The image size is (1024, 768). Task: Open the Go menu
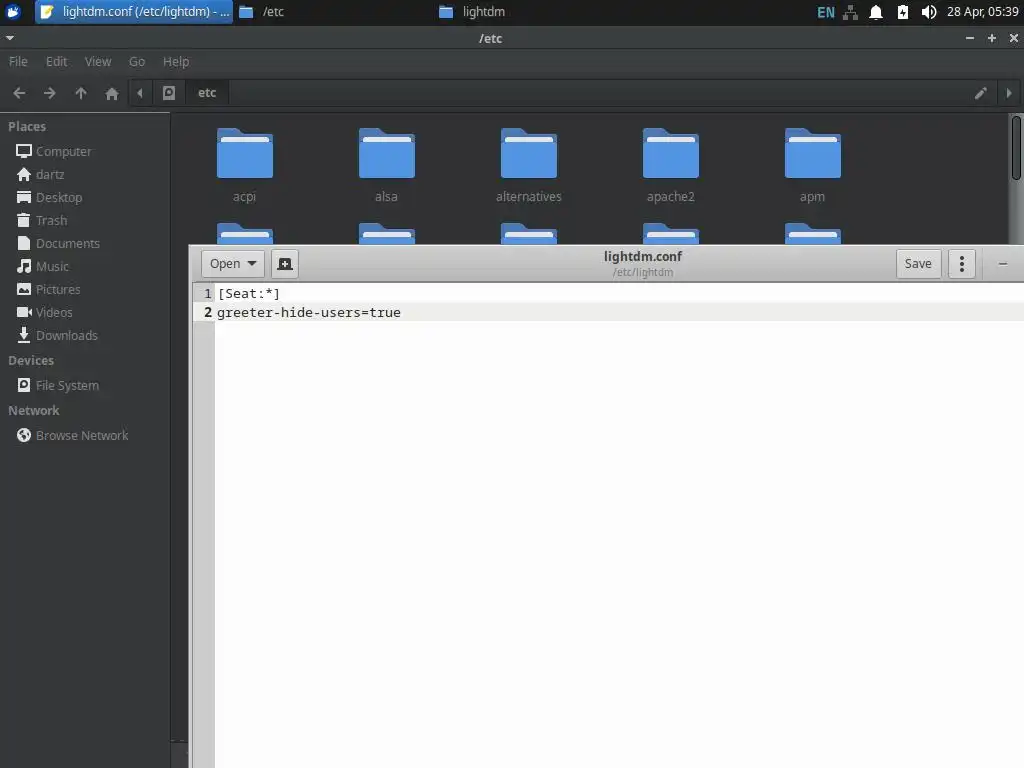click(136, 61)
